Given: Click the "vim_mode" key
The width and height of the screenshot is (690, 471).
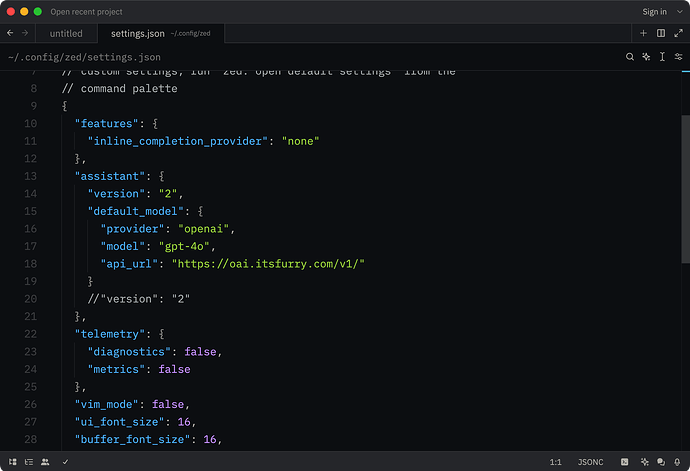Looking at the screenshot, I should click(106, 405).
